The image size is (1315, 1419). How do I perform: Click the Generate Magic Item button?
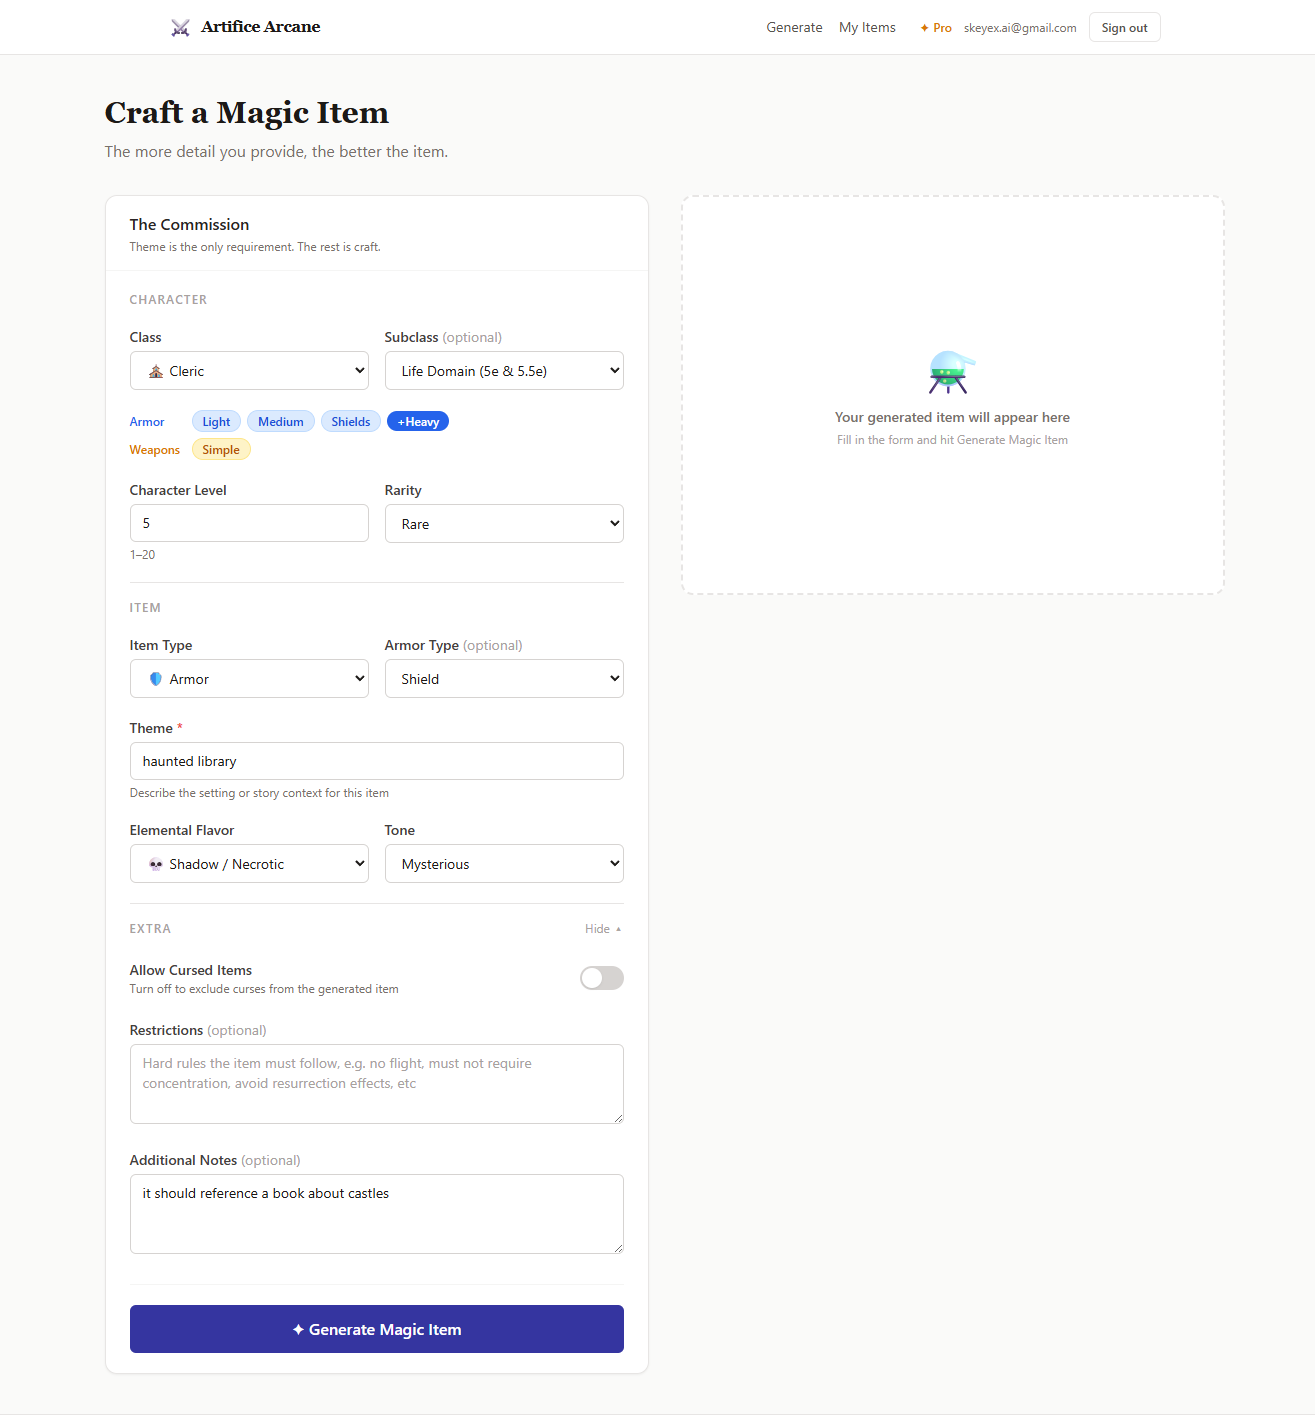pyautogui.click(x=377, y=1329)
